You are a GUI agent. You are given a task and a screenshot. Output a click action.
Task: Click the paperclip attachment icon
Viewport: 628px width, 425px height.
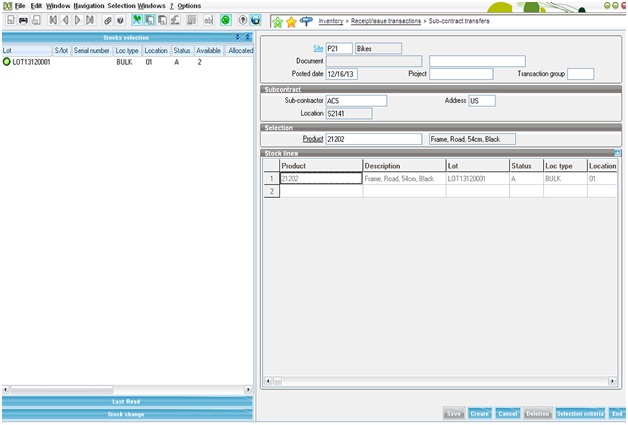tap(108, 20)
